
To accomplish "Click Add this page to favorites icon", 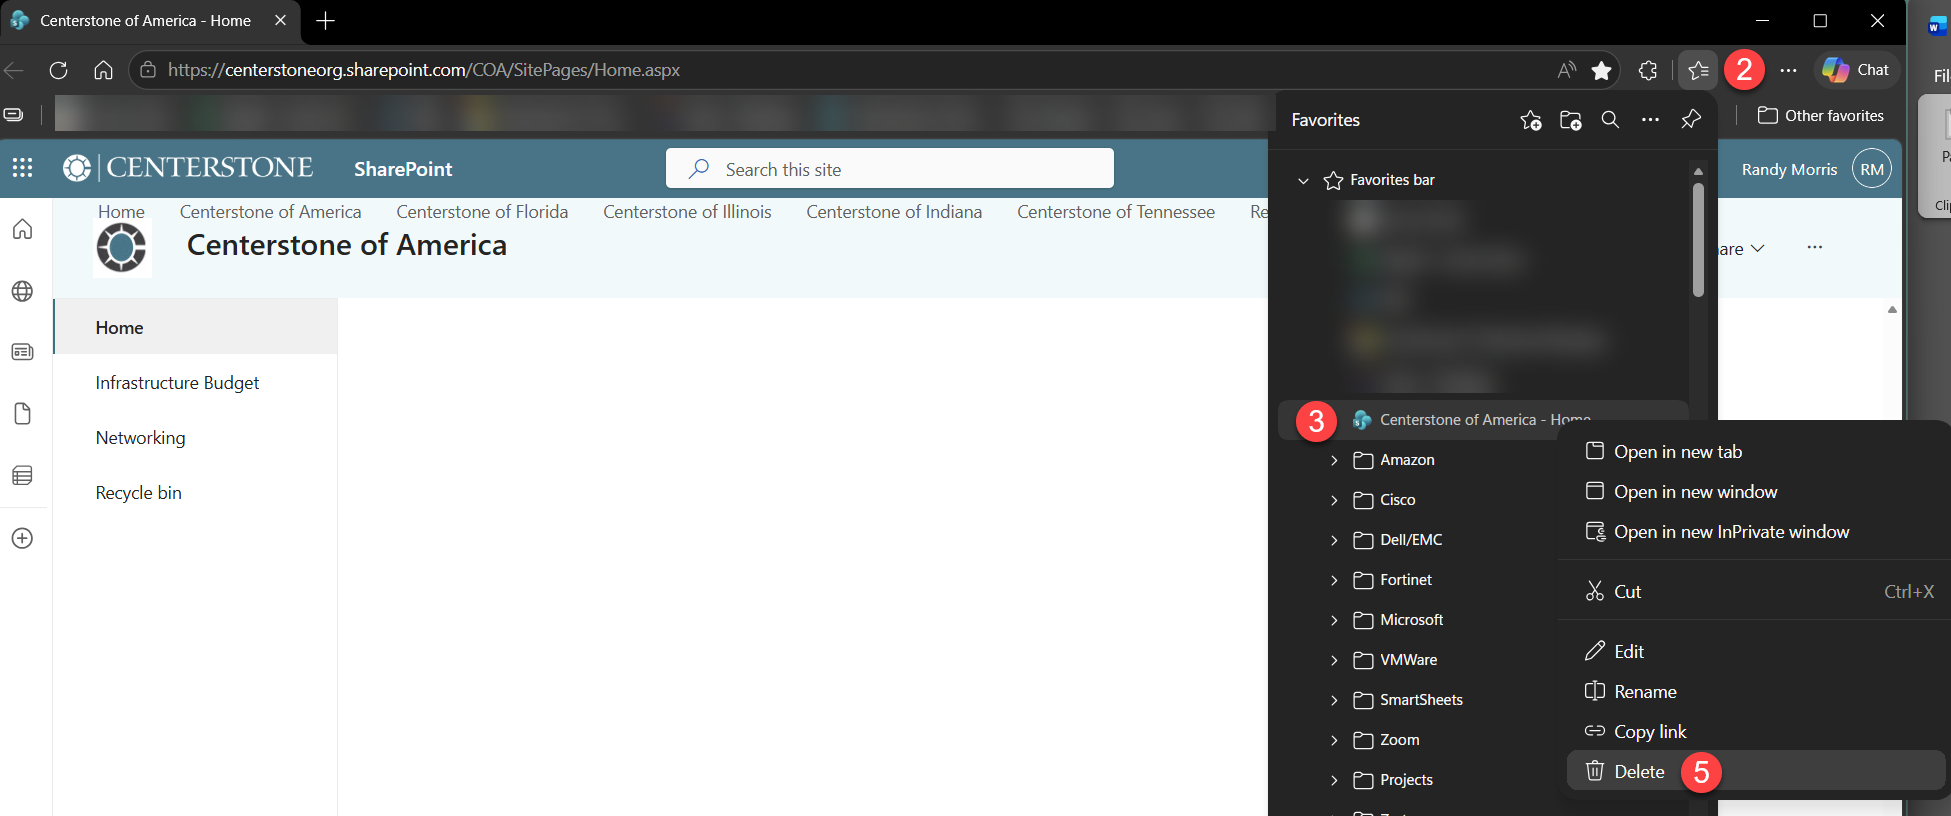I will tap(1531, 120).
